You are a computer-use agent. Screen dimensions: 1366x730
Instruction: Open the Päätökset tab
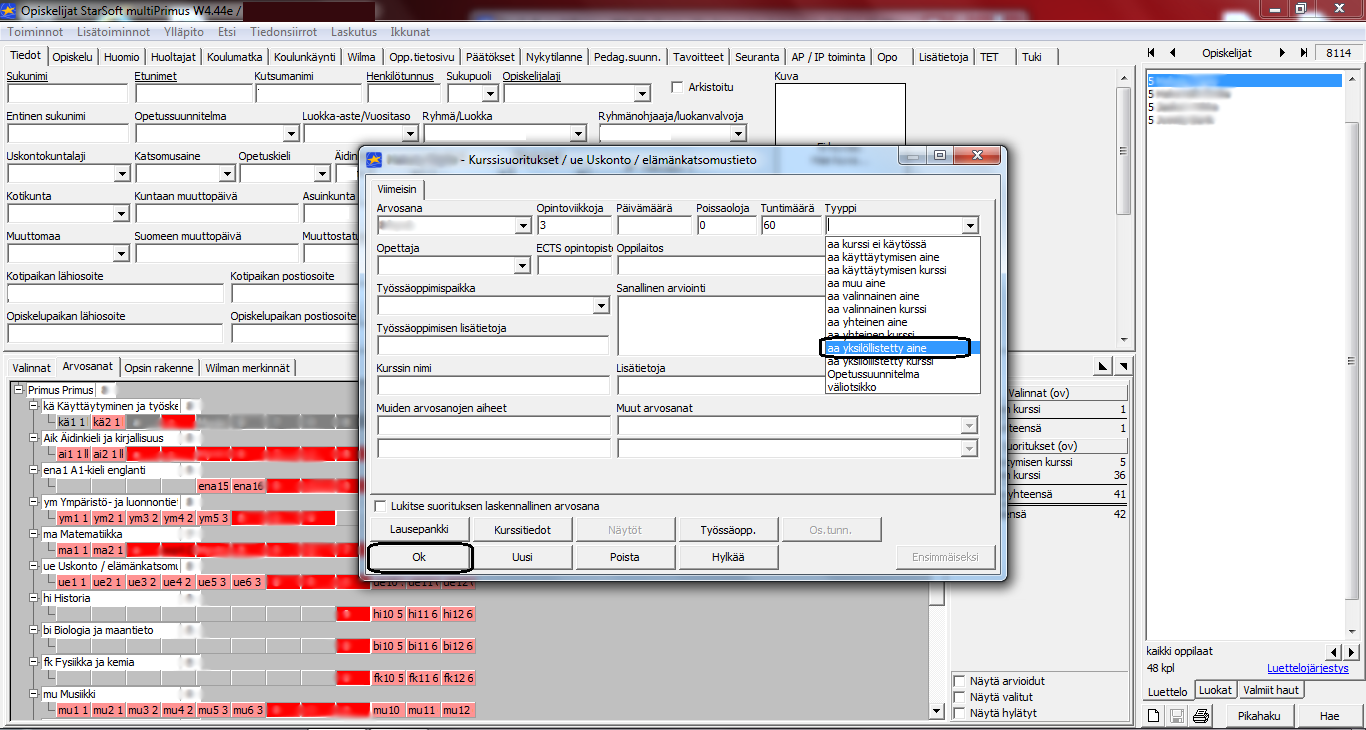(x=491, y=57)
